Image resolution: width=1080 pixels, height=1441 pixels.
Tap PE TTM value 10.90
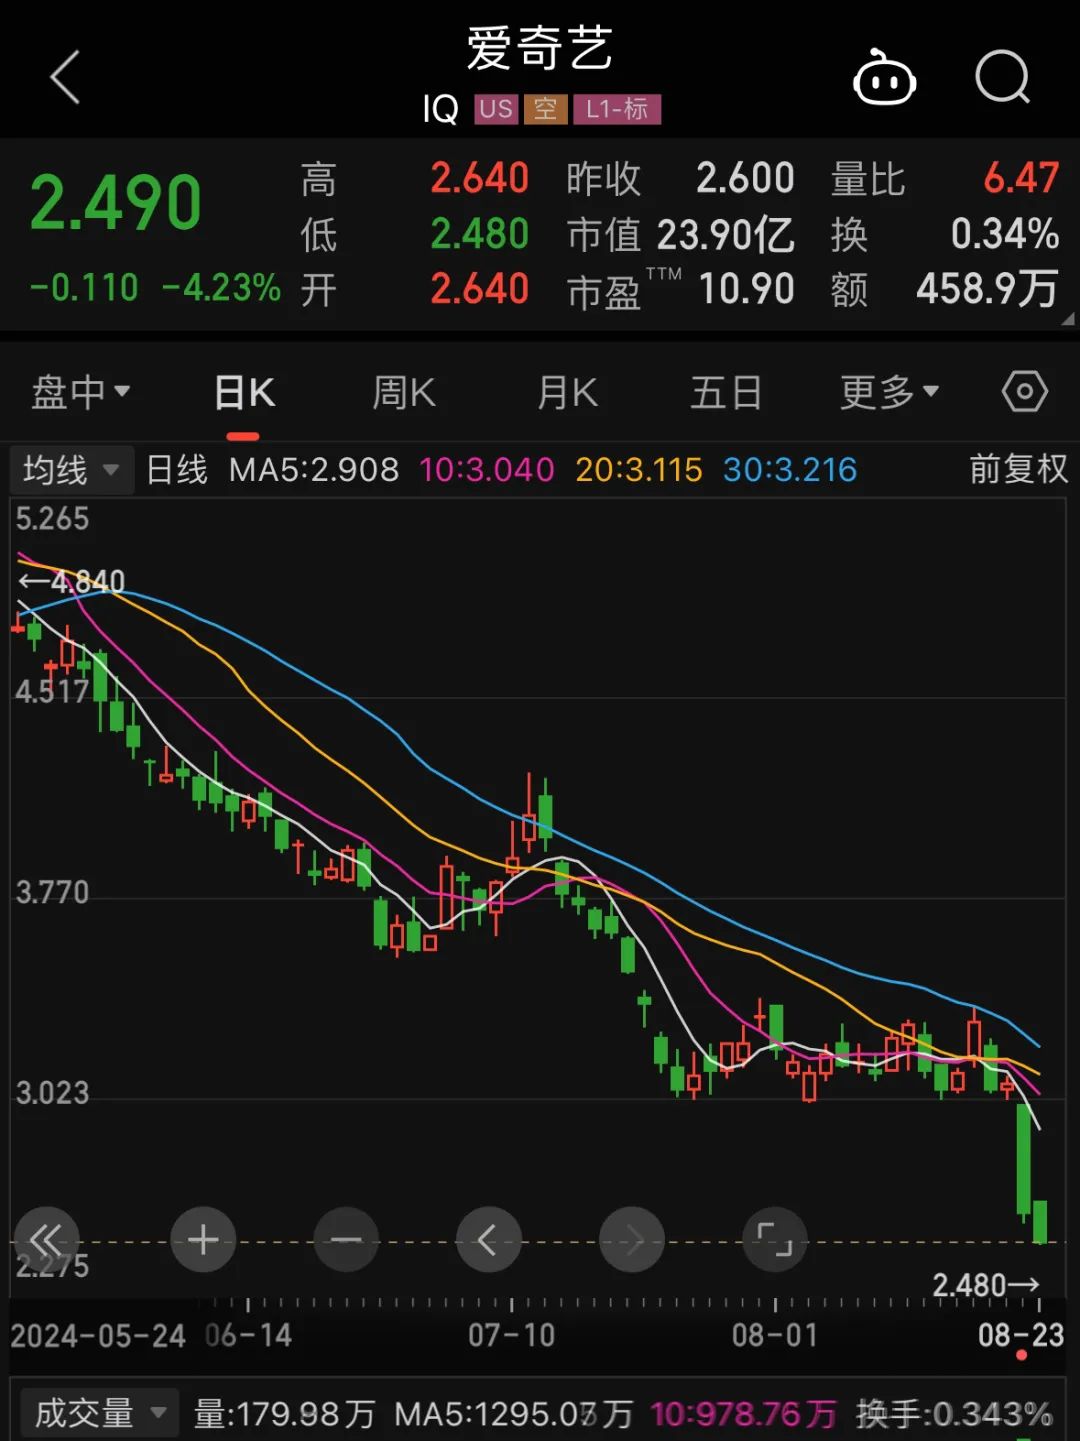[746, 289]
